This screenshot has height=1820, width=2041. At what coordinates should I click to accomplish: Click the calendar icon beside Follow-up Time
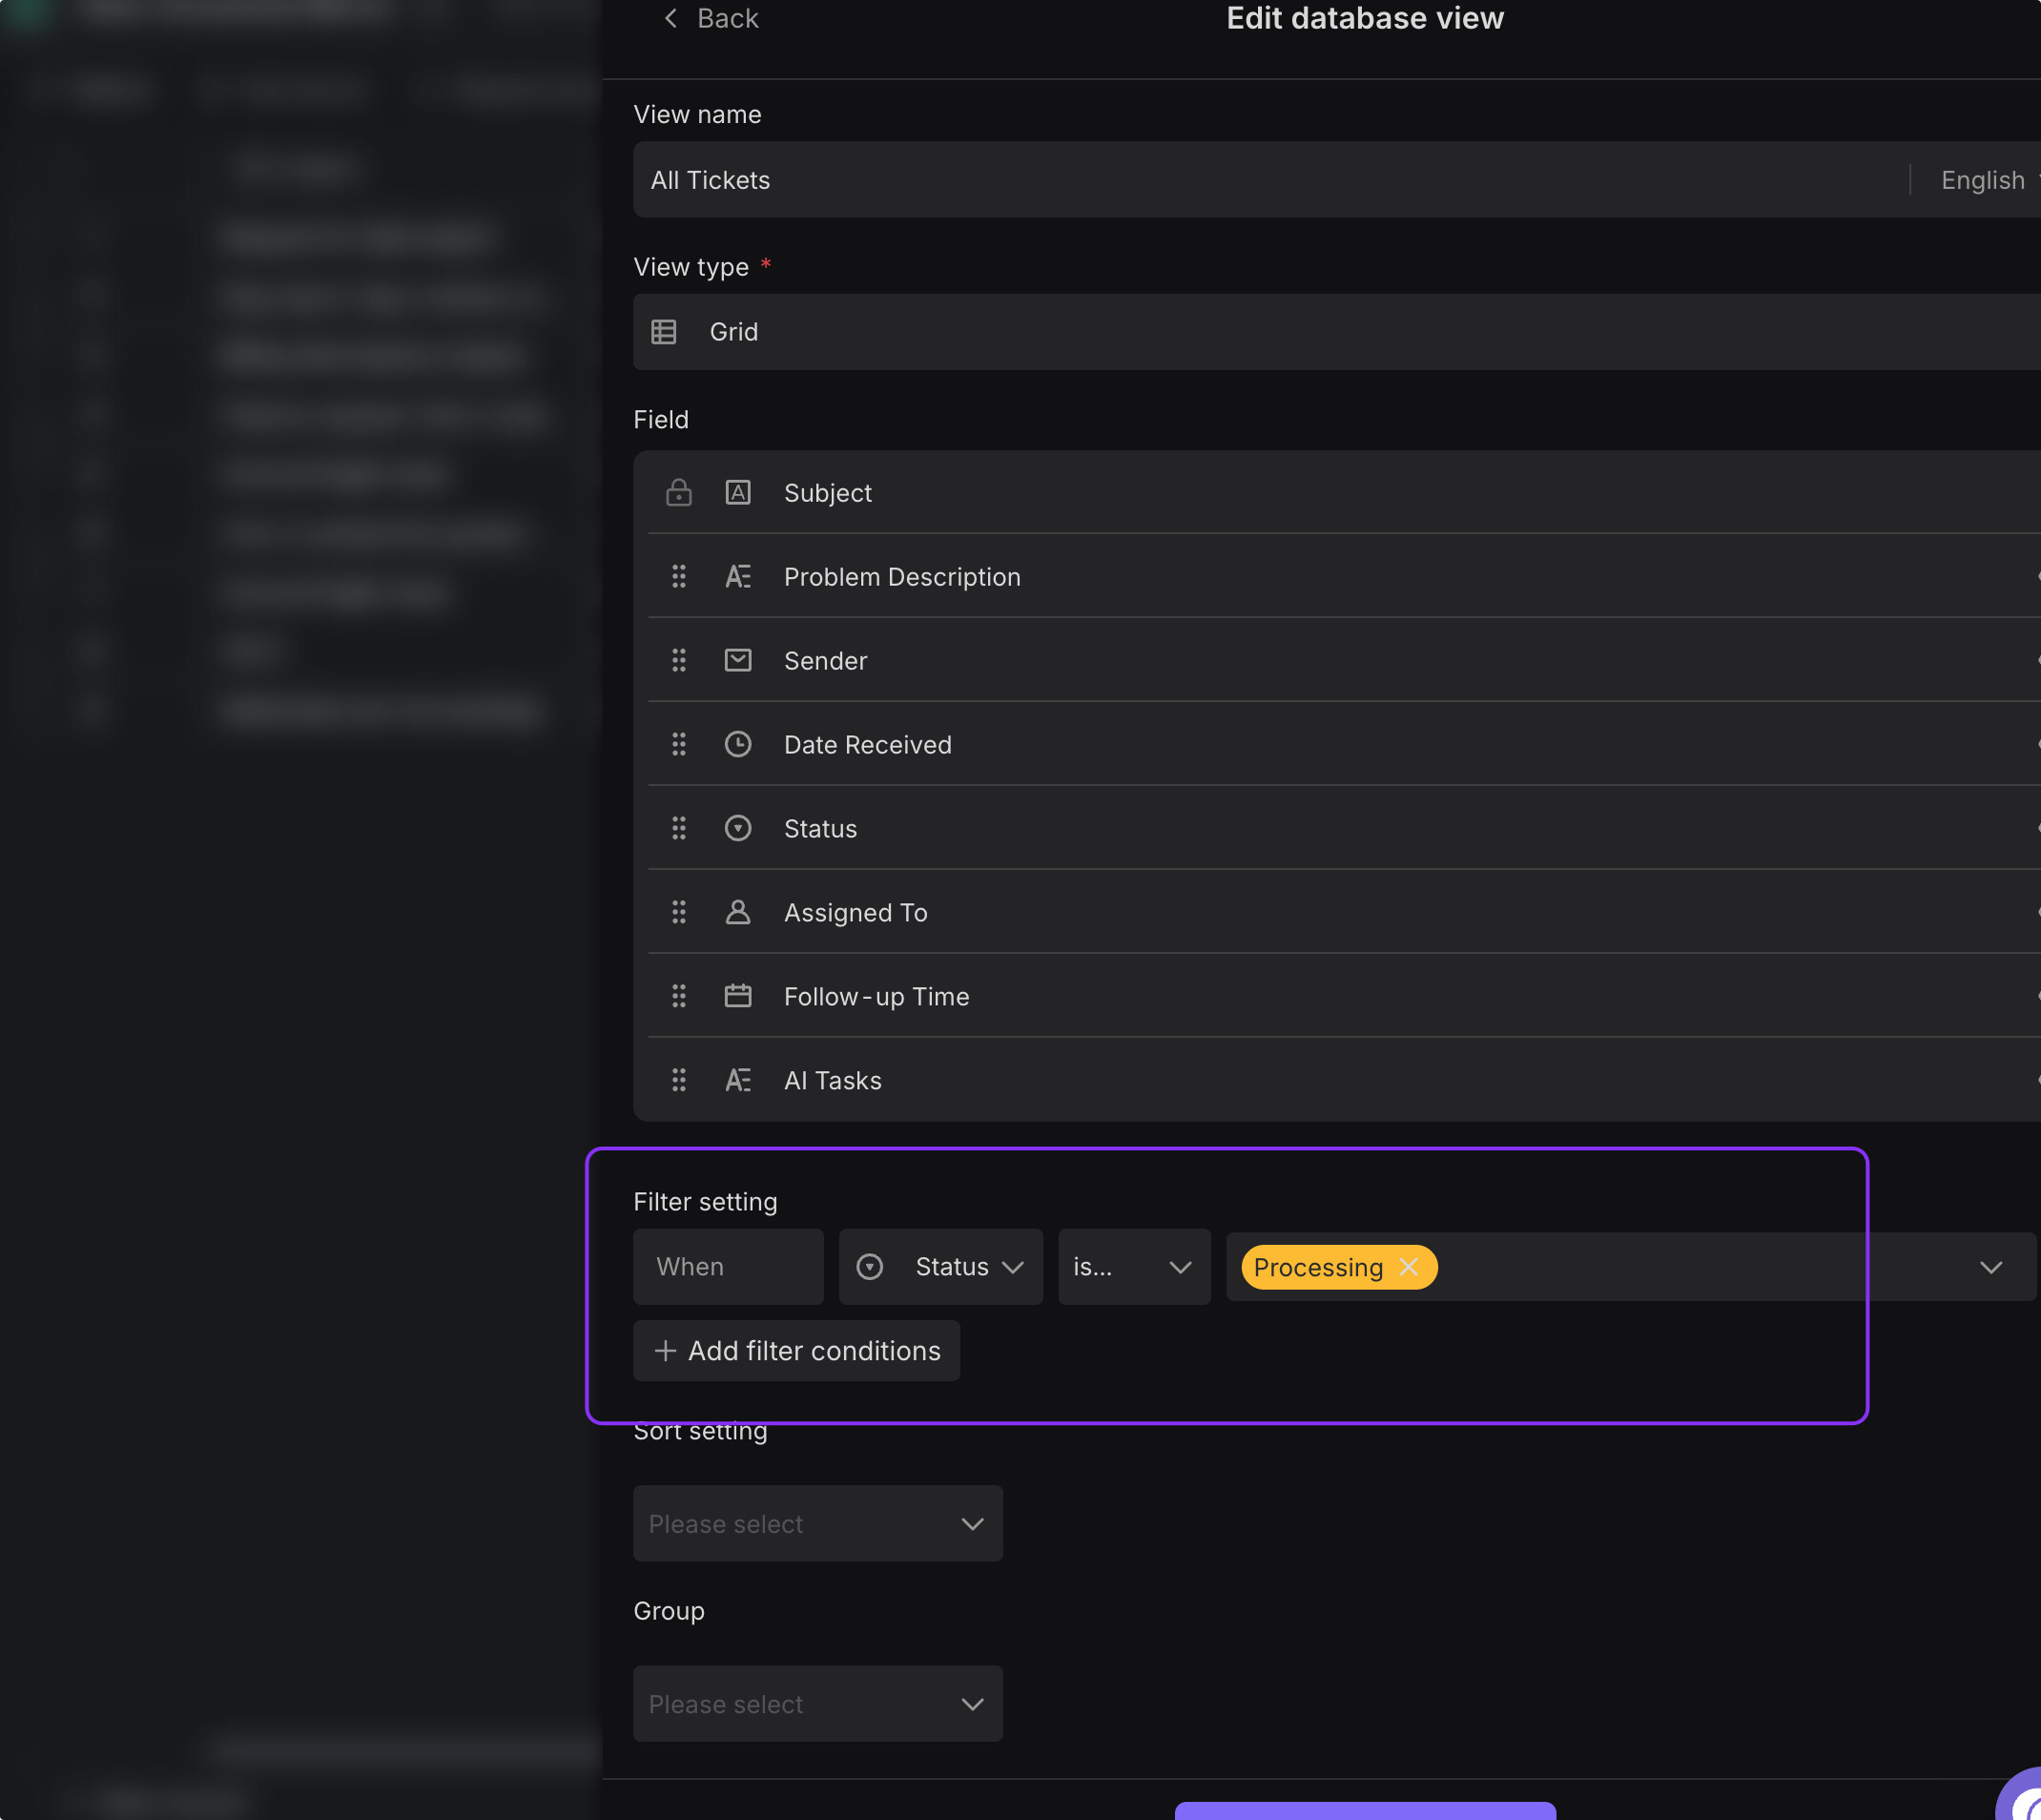[x=738, y=997]
